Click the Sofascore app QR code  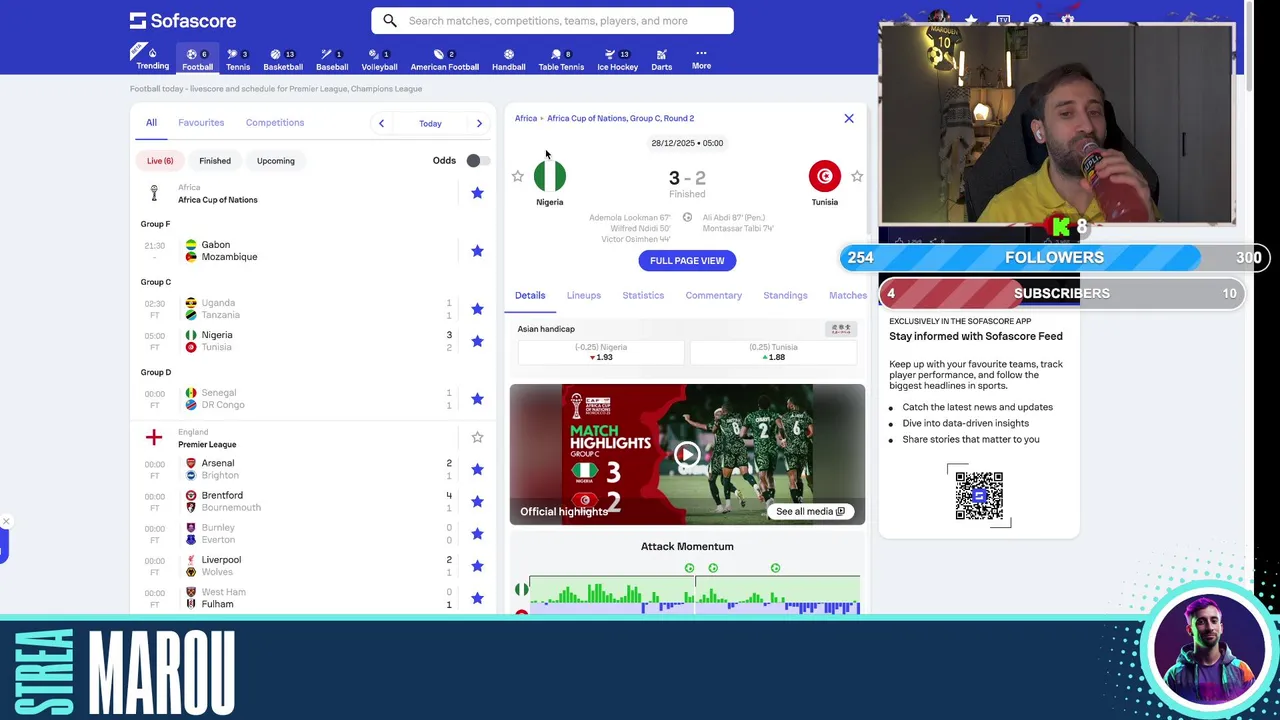click(x=979, y=495)
